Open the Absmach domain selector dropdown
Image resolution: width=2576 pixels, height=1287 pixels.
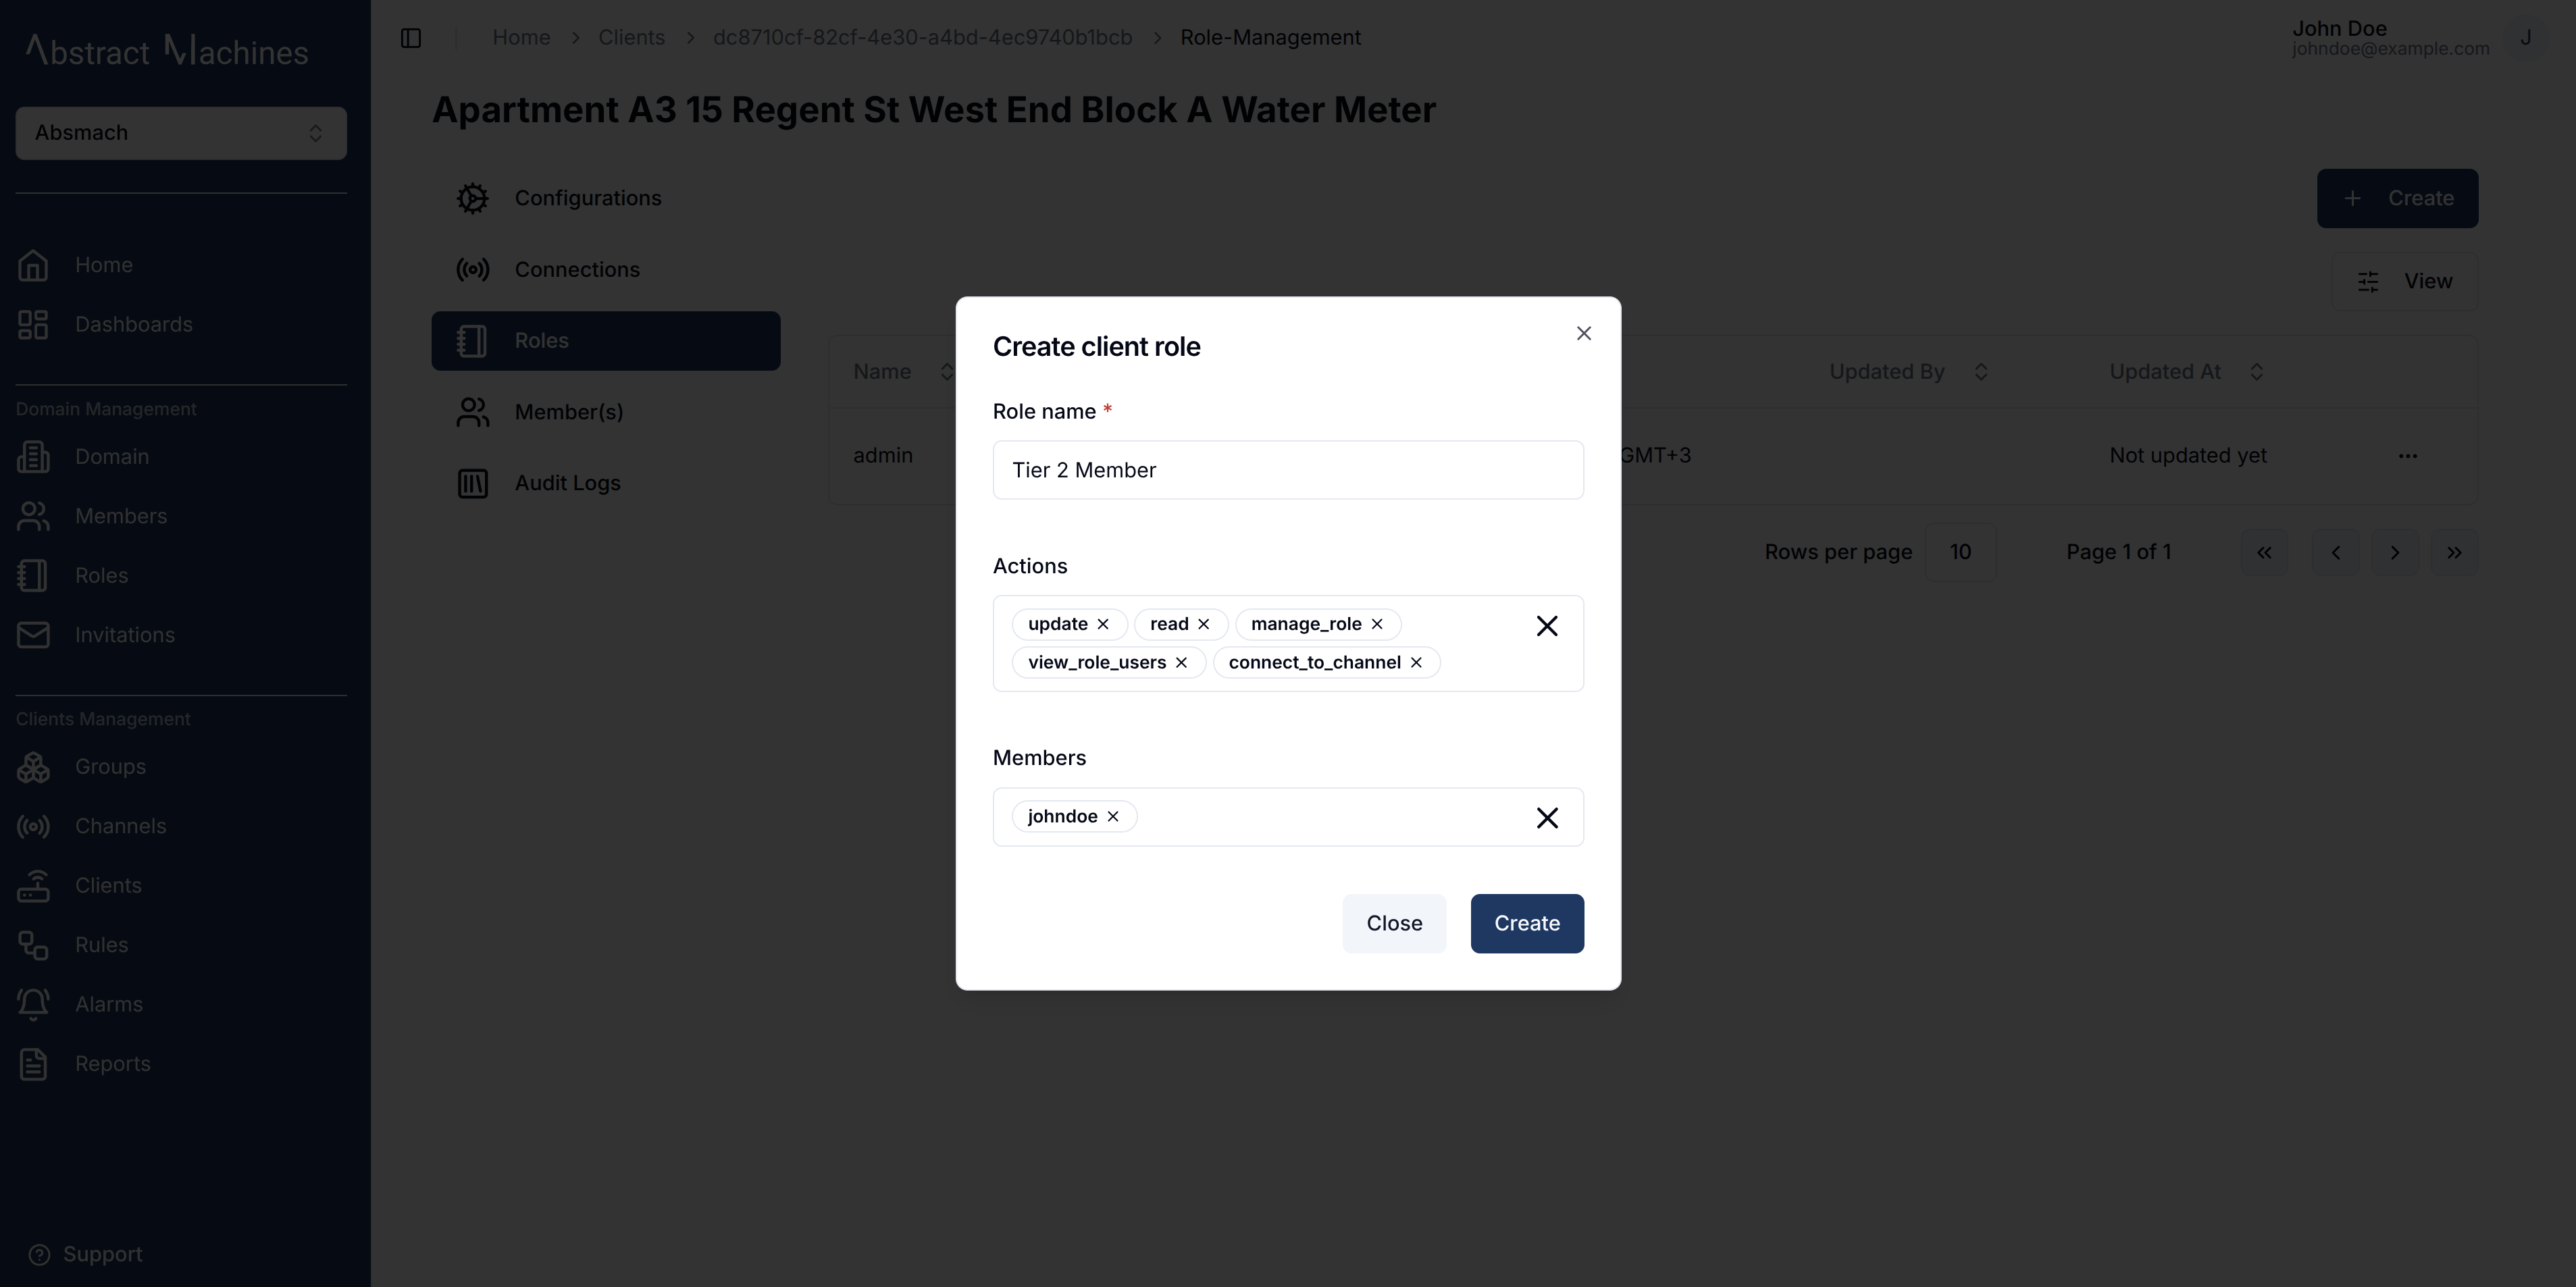click(x=181, y=133)
